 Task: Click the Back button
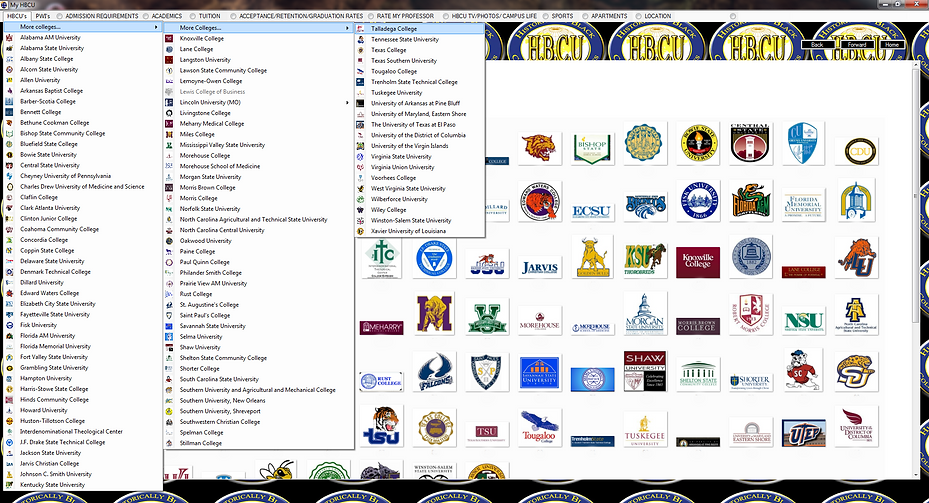coord(818,44)
